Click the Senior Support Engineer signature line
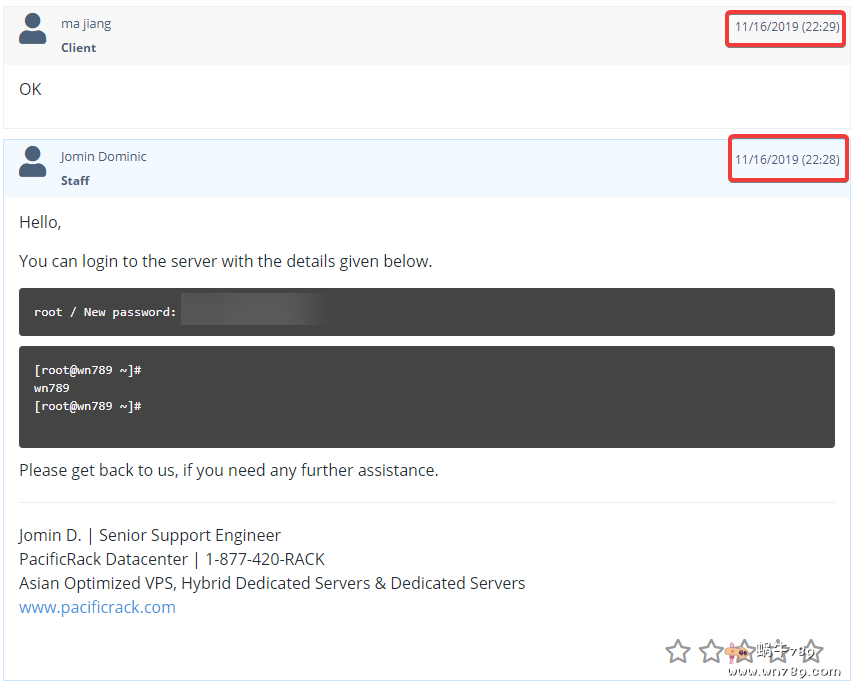The image size is (857, 685). [190, 535]
